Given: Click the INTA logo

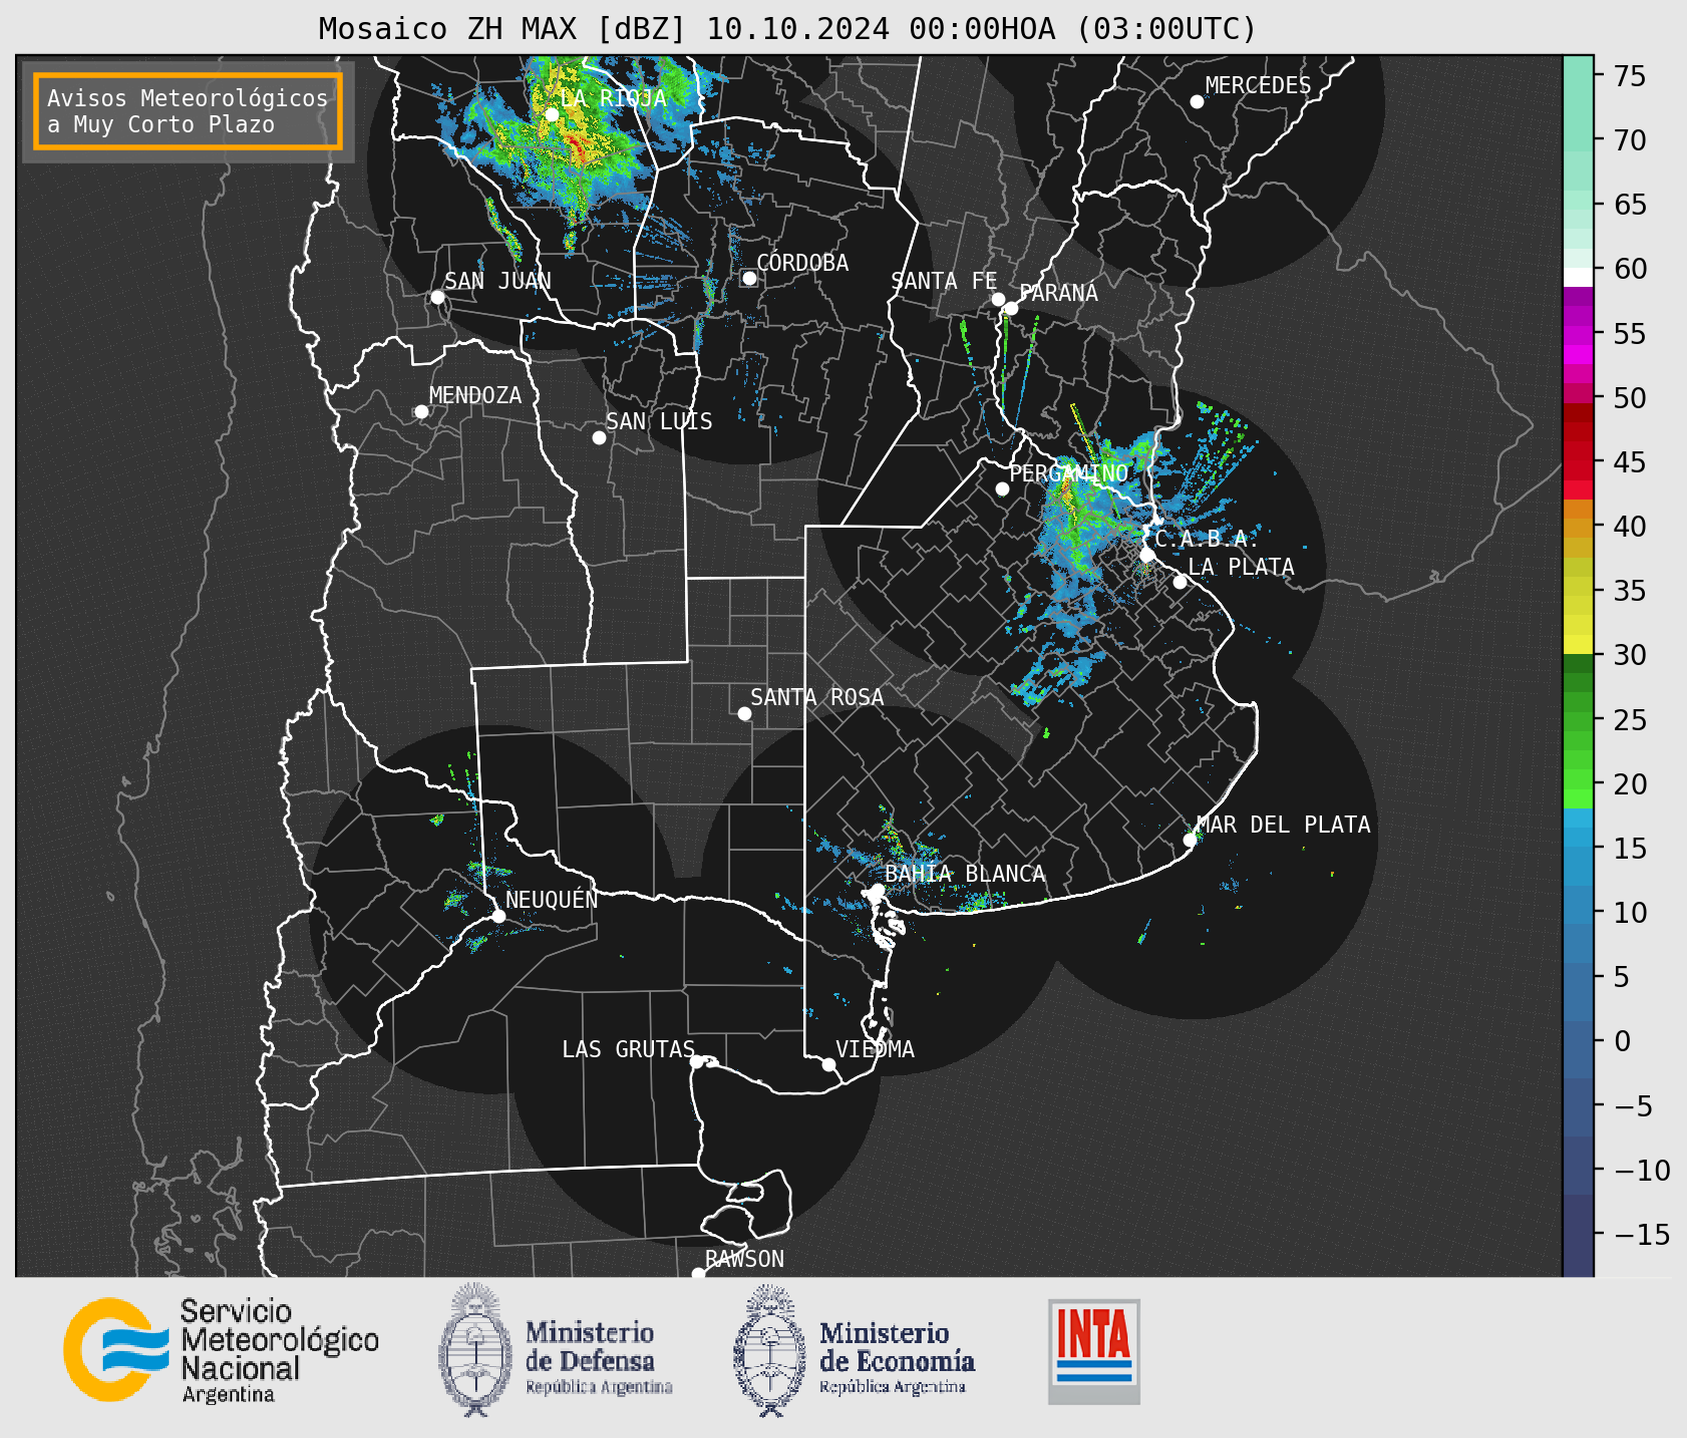Looking at the screenshot, I should (1094, 1351).
